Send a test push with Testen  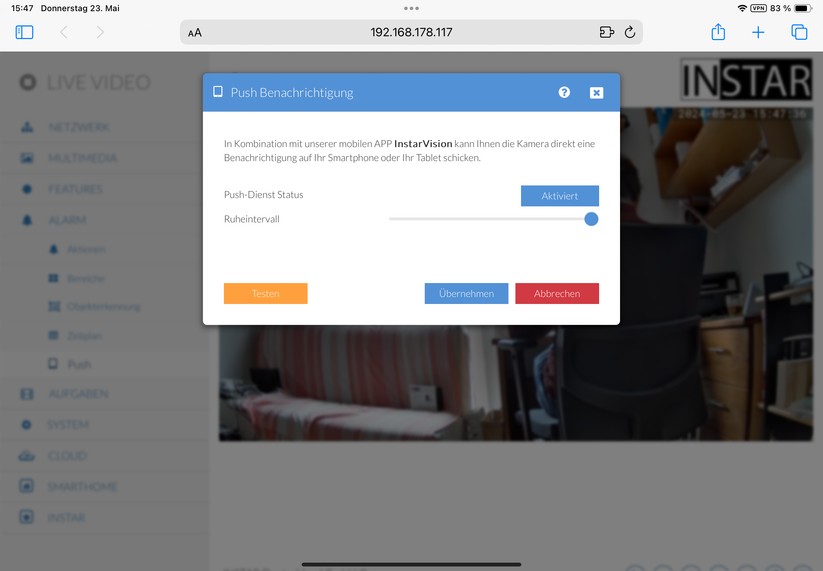click(x=266, y=293)
